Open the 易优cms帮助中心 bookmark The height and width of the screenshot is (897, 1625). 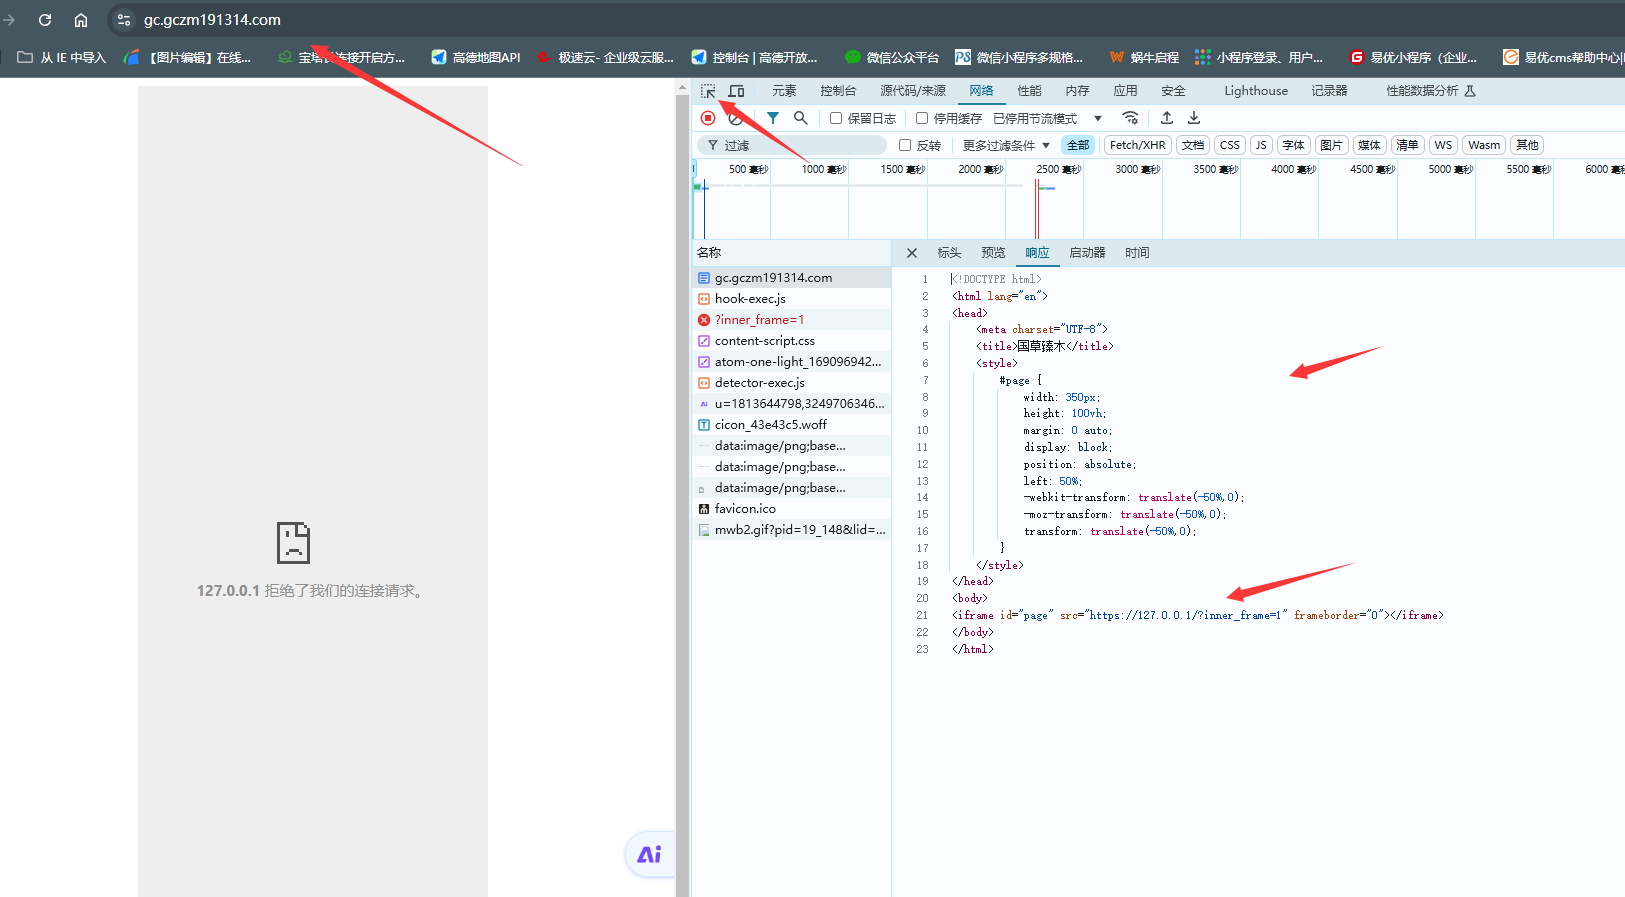coord(1562,57)
